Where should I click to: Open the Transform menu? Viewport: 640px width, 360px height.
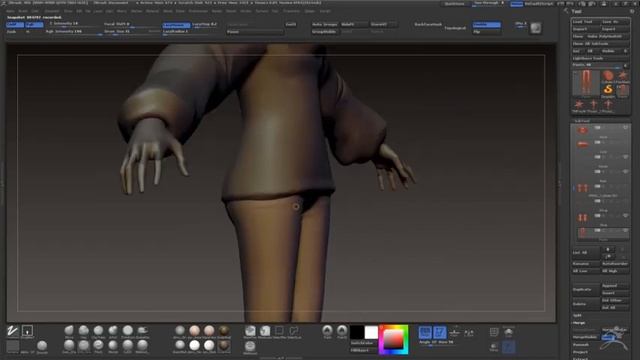292,11
